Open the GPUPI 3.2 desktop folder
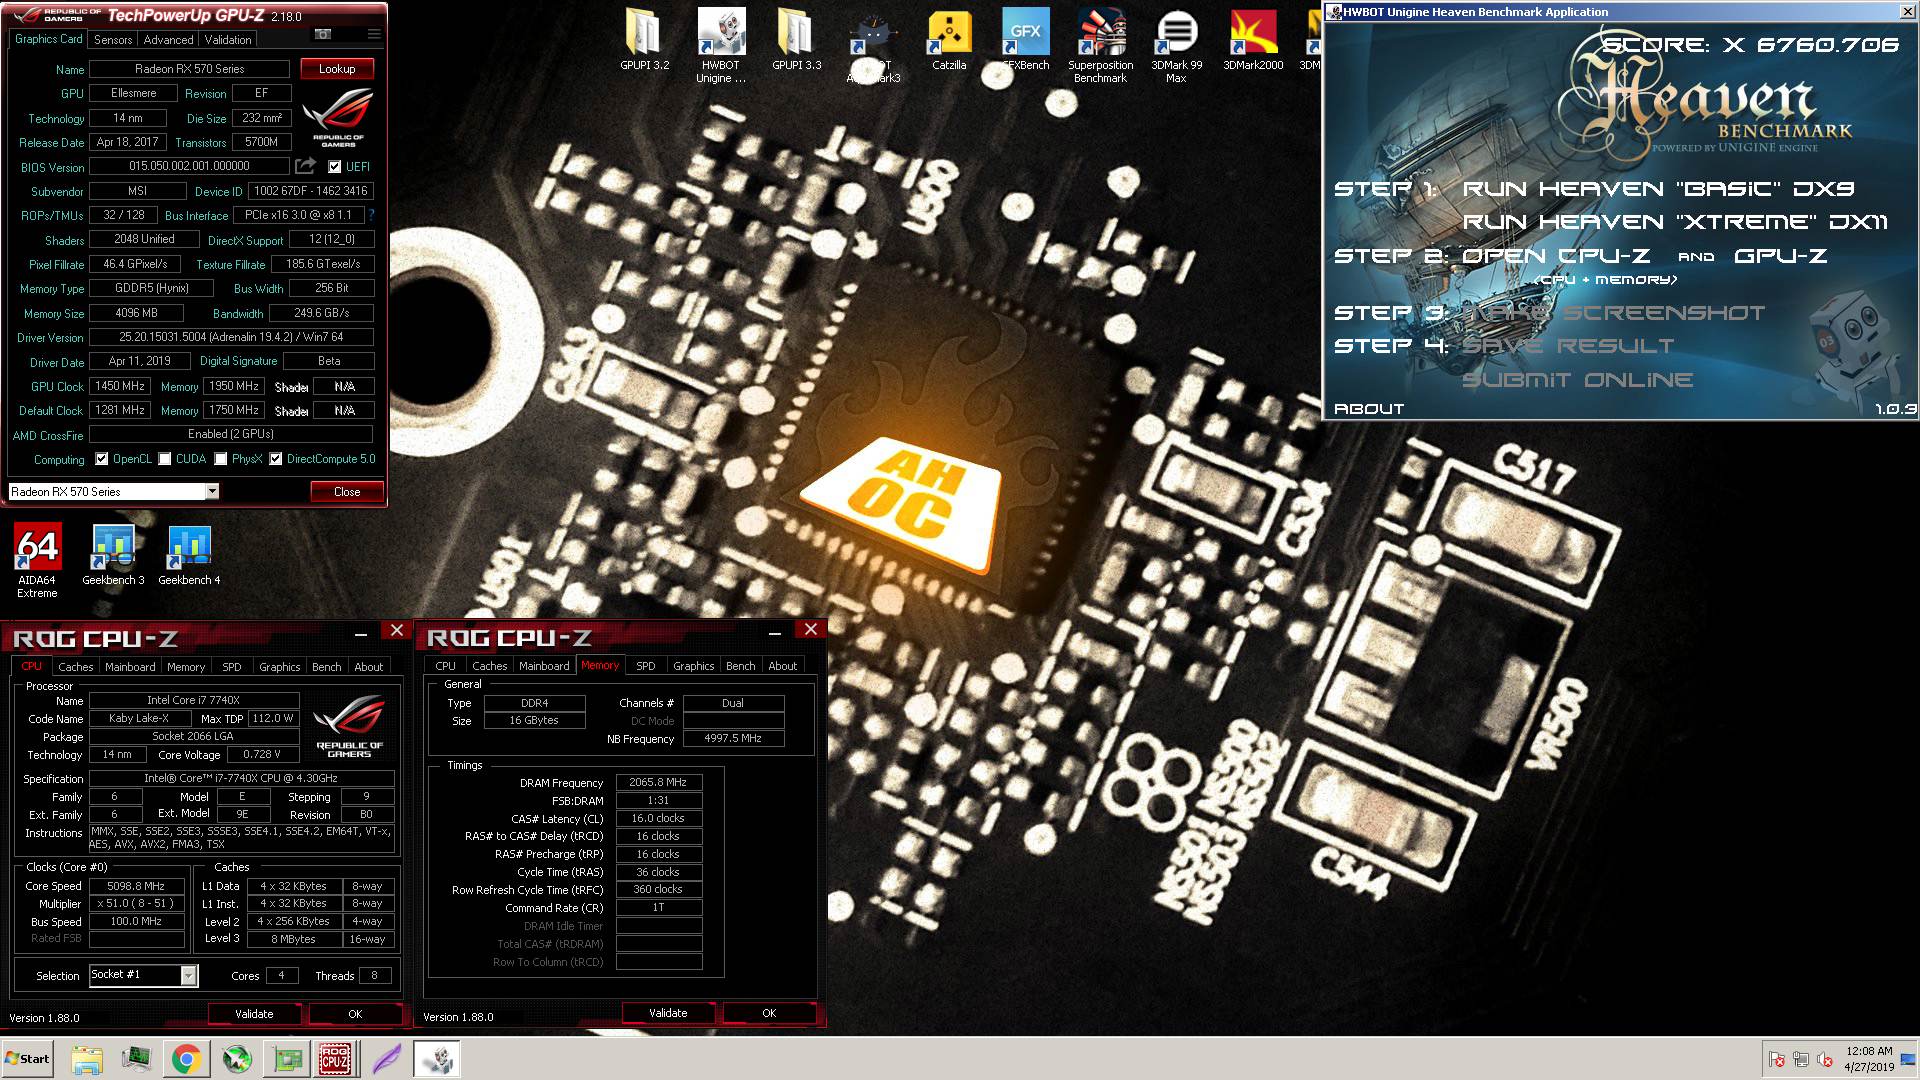 [644, 40]
